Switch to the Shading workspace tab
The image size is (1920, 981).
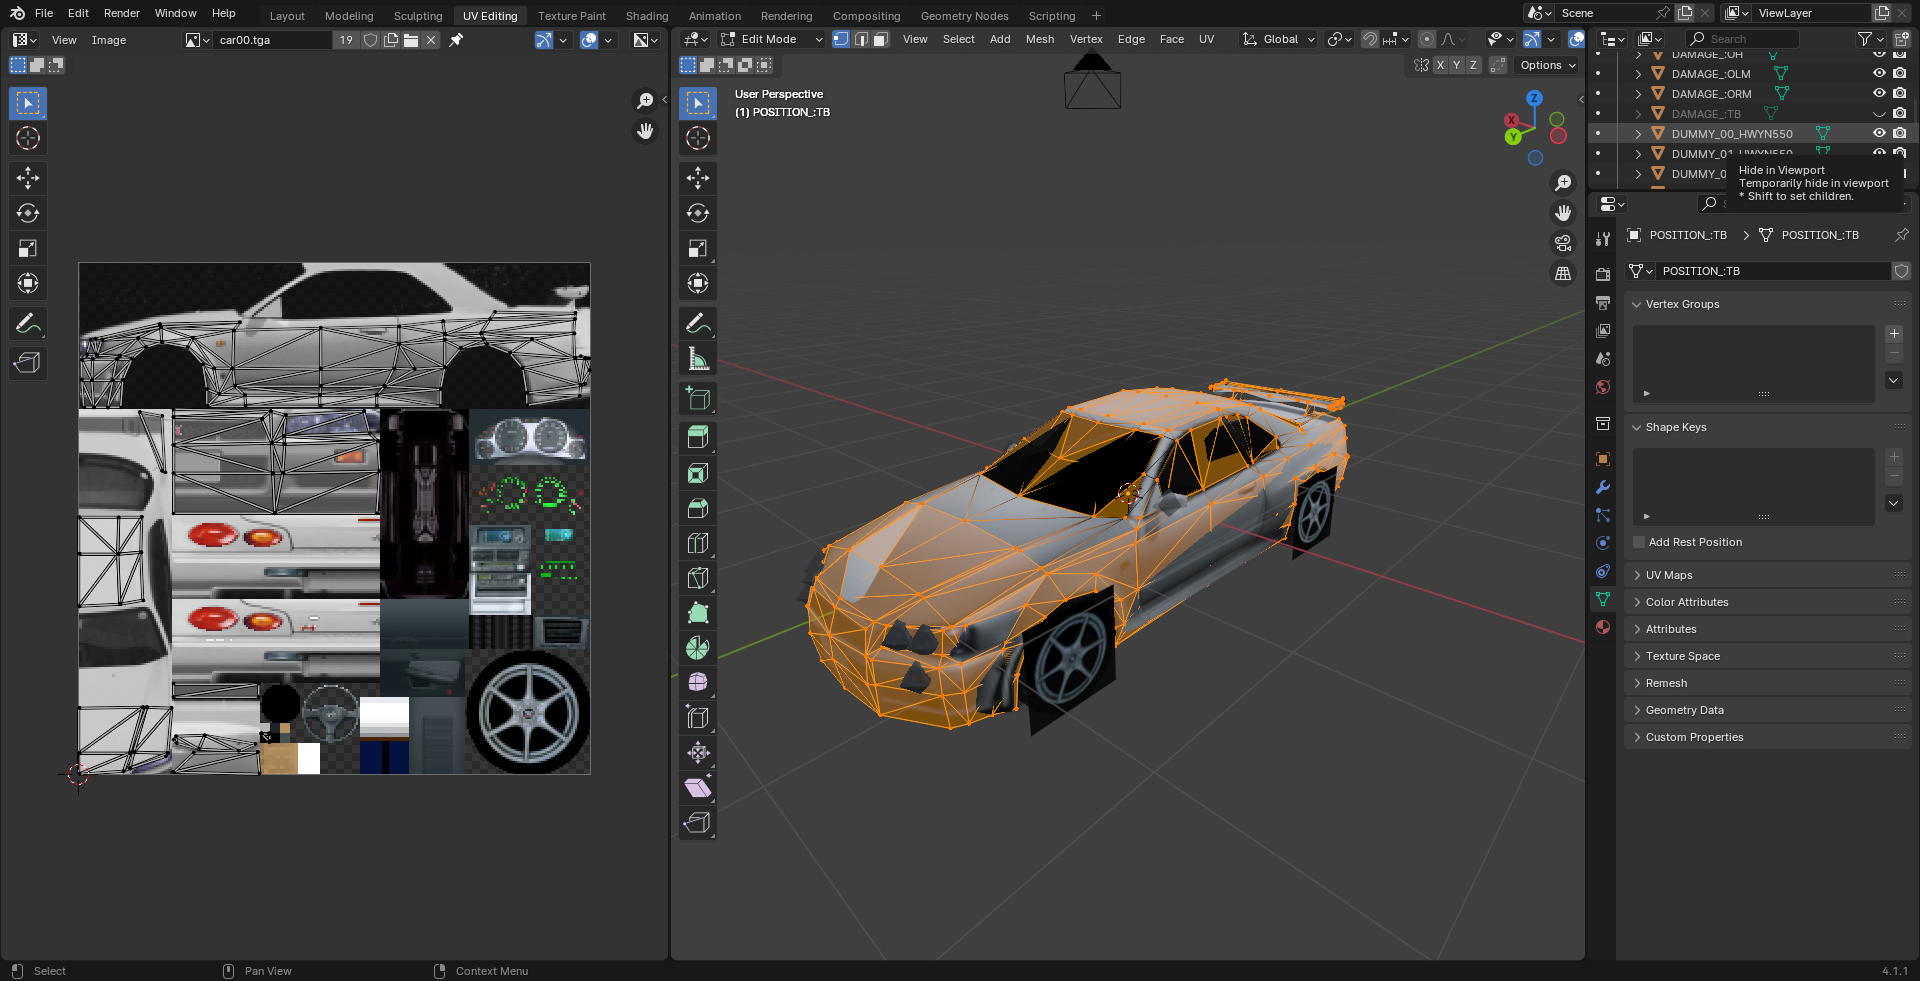(647, 16)
